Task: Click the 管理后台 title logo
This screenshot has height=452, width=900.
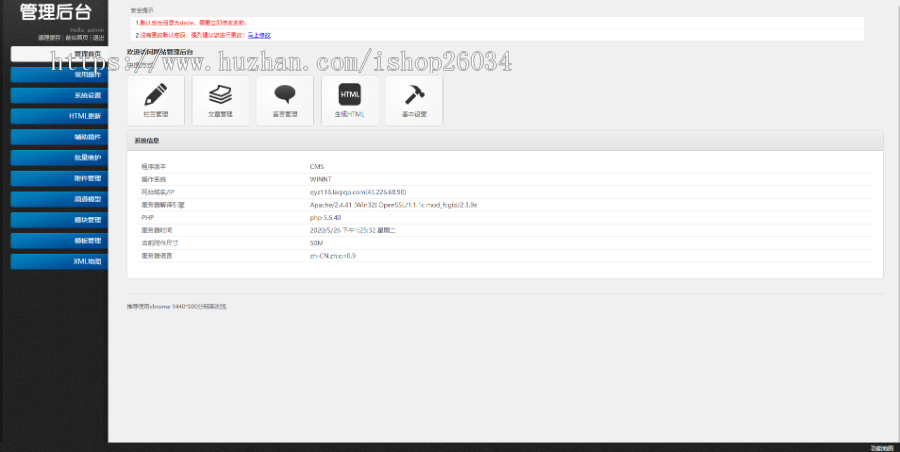Action: pyautogui.click(x=56, y=11)
